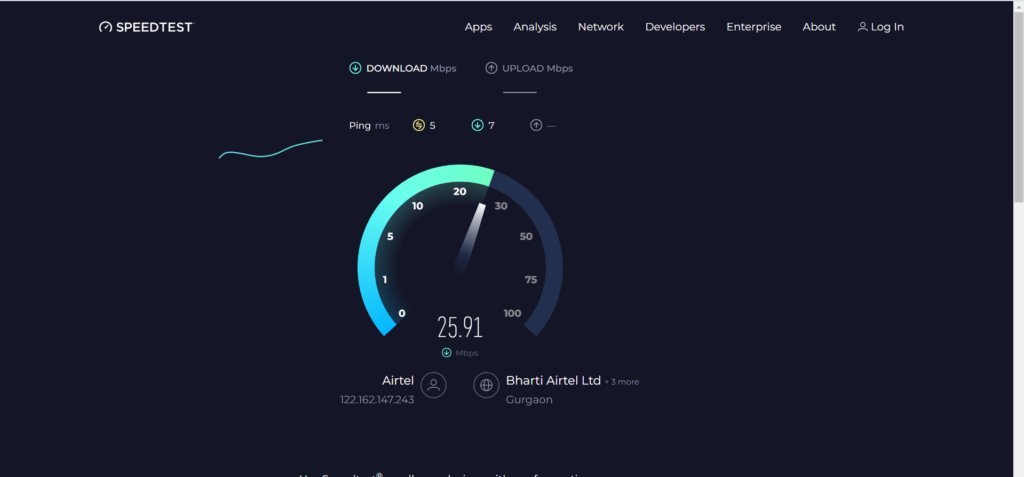Click the download arrow icon beside DOWNLOAD
1024x477 pixels.
355,68
